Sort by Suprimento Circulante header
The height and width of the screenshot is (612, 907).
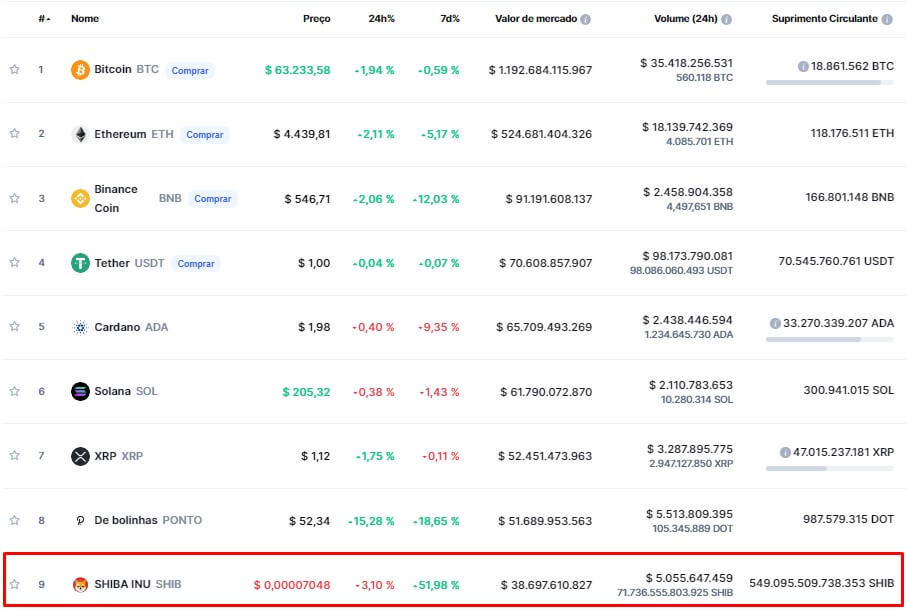pos(824,19)
